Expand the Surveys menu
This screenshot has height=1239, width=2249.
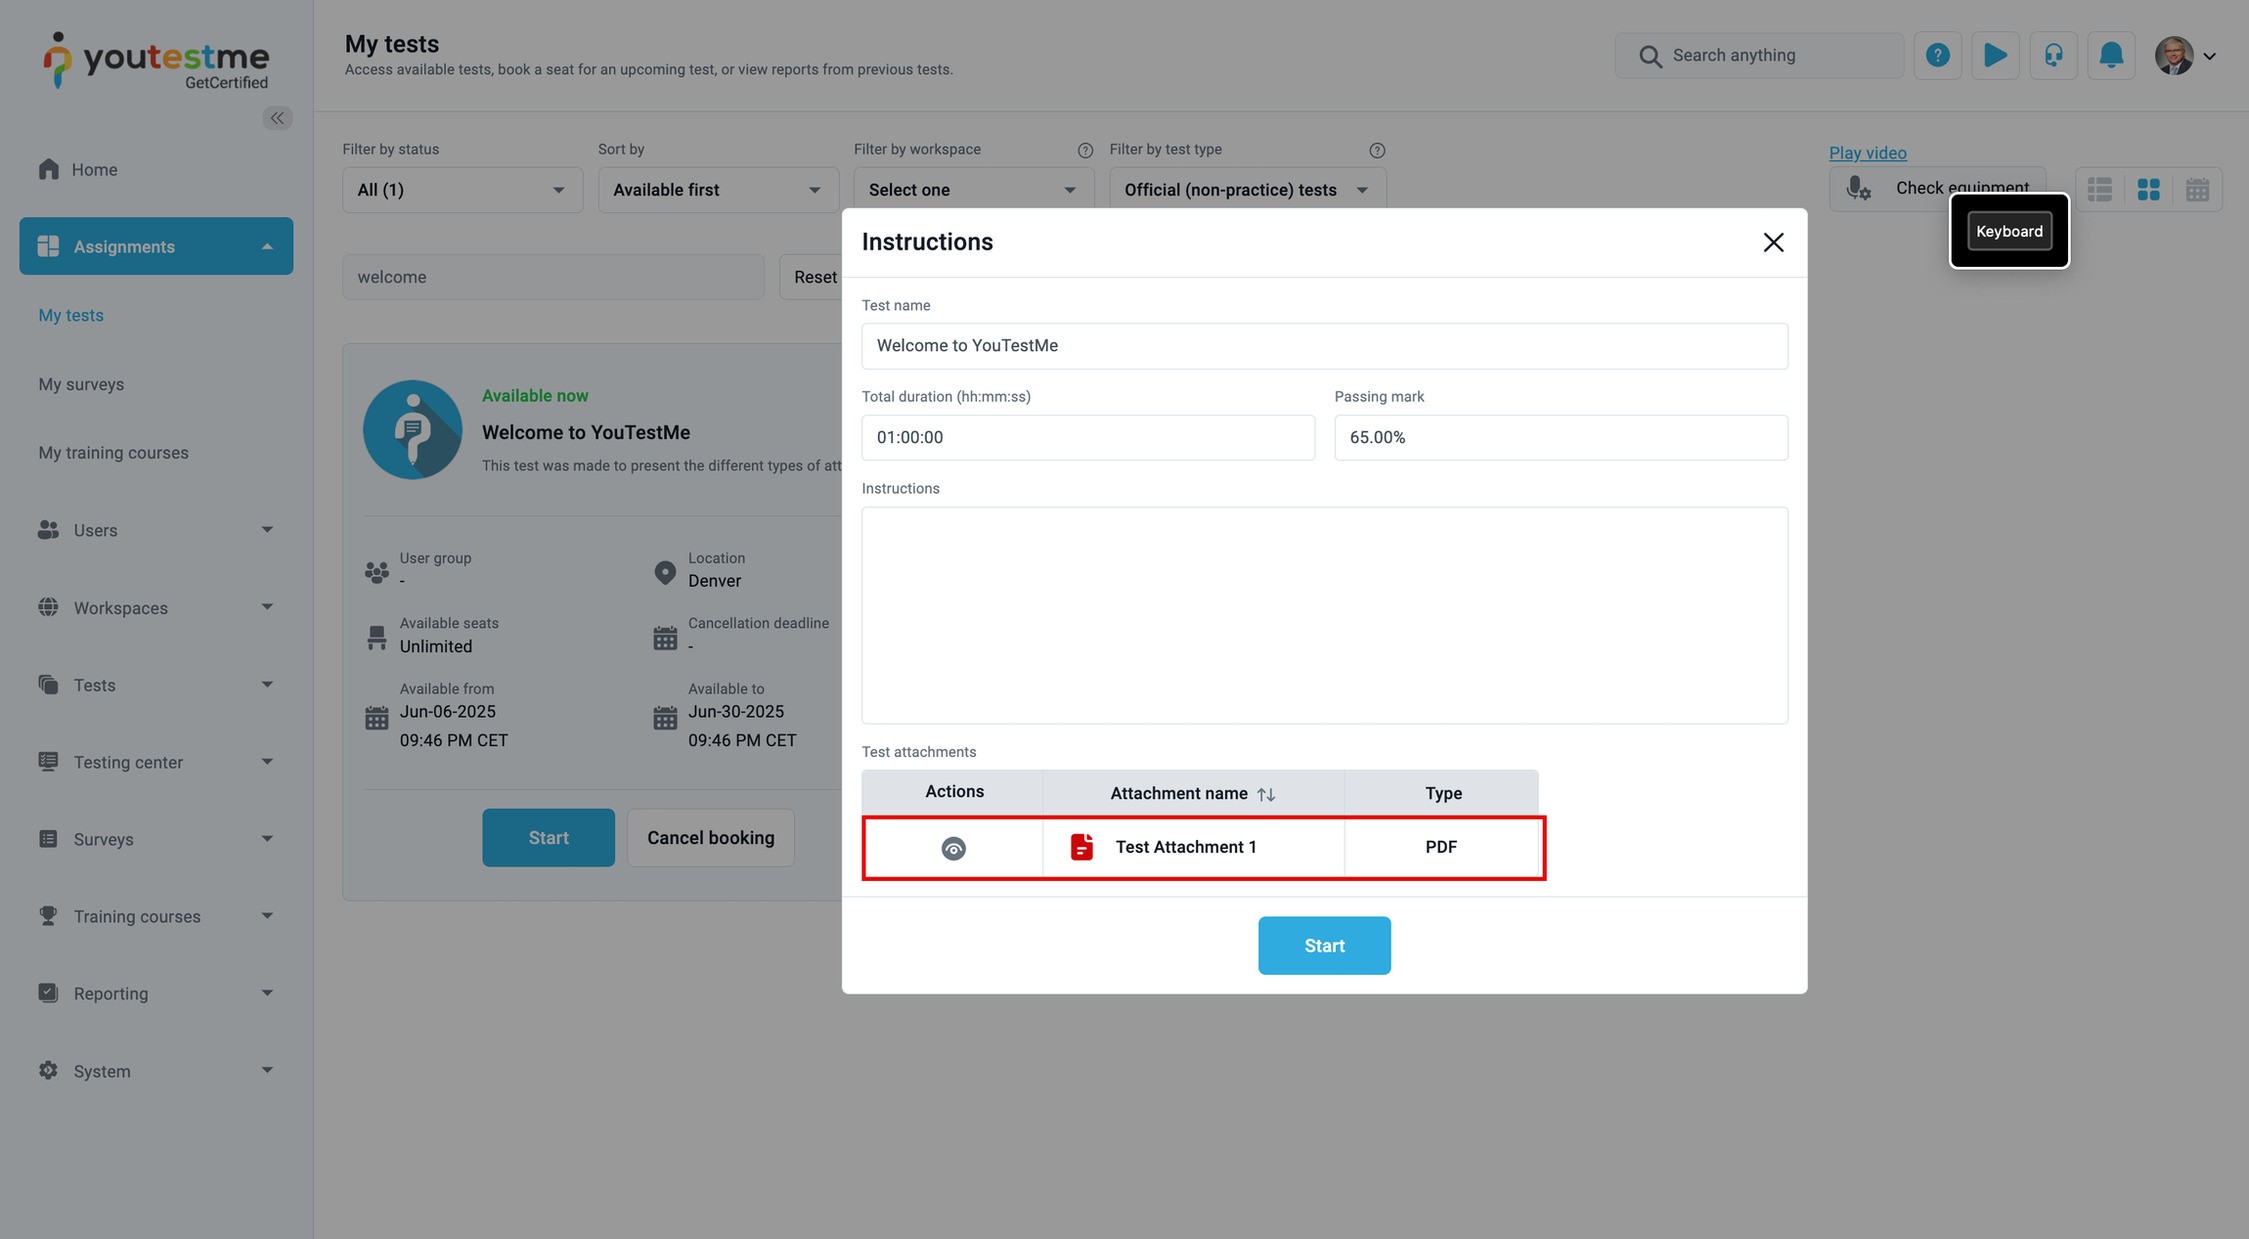click(156, 839)
